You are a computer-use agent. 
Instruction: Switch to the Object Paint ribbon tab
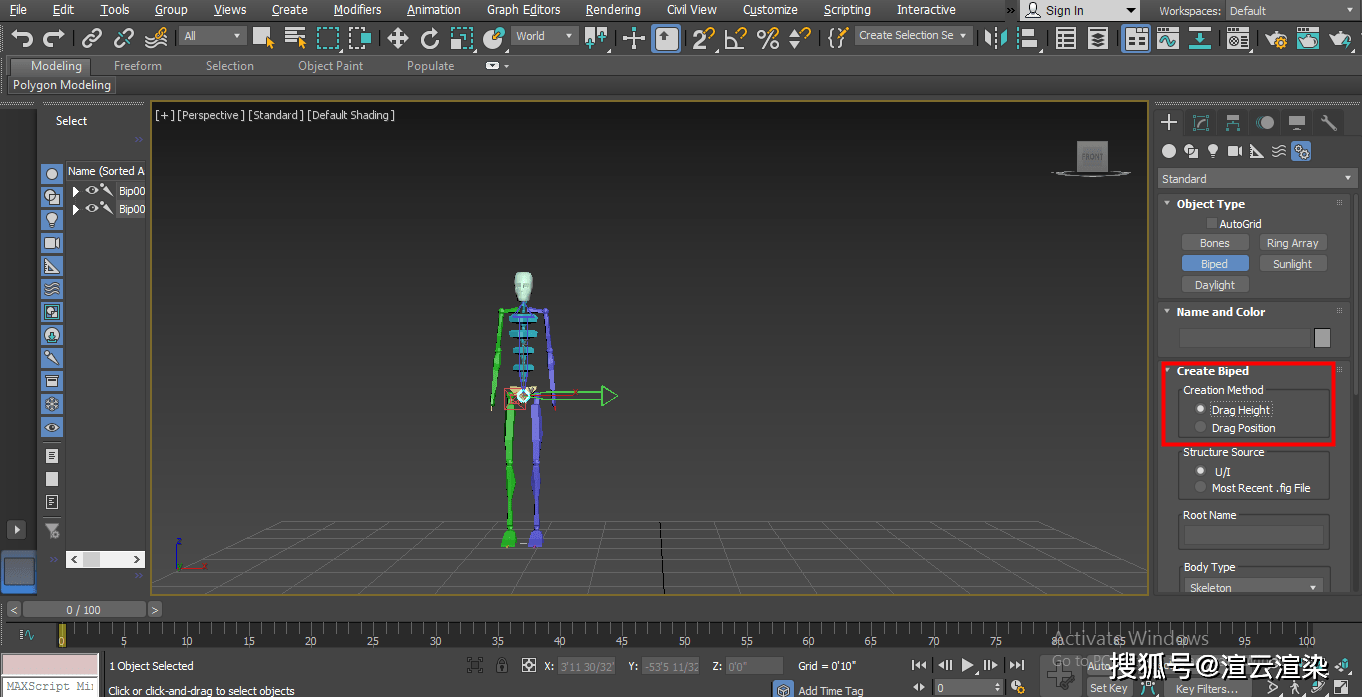(x=331, y=66)
